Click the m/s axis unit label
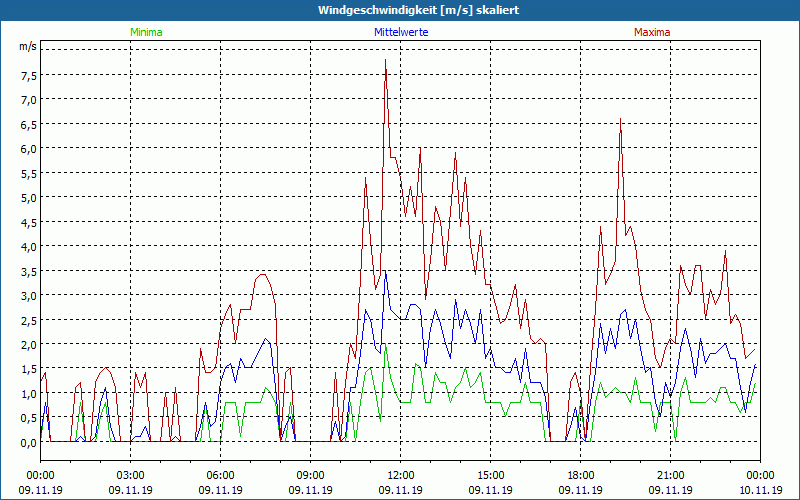The width and height of the screenshot is (800, 500). (28, 46)
